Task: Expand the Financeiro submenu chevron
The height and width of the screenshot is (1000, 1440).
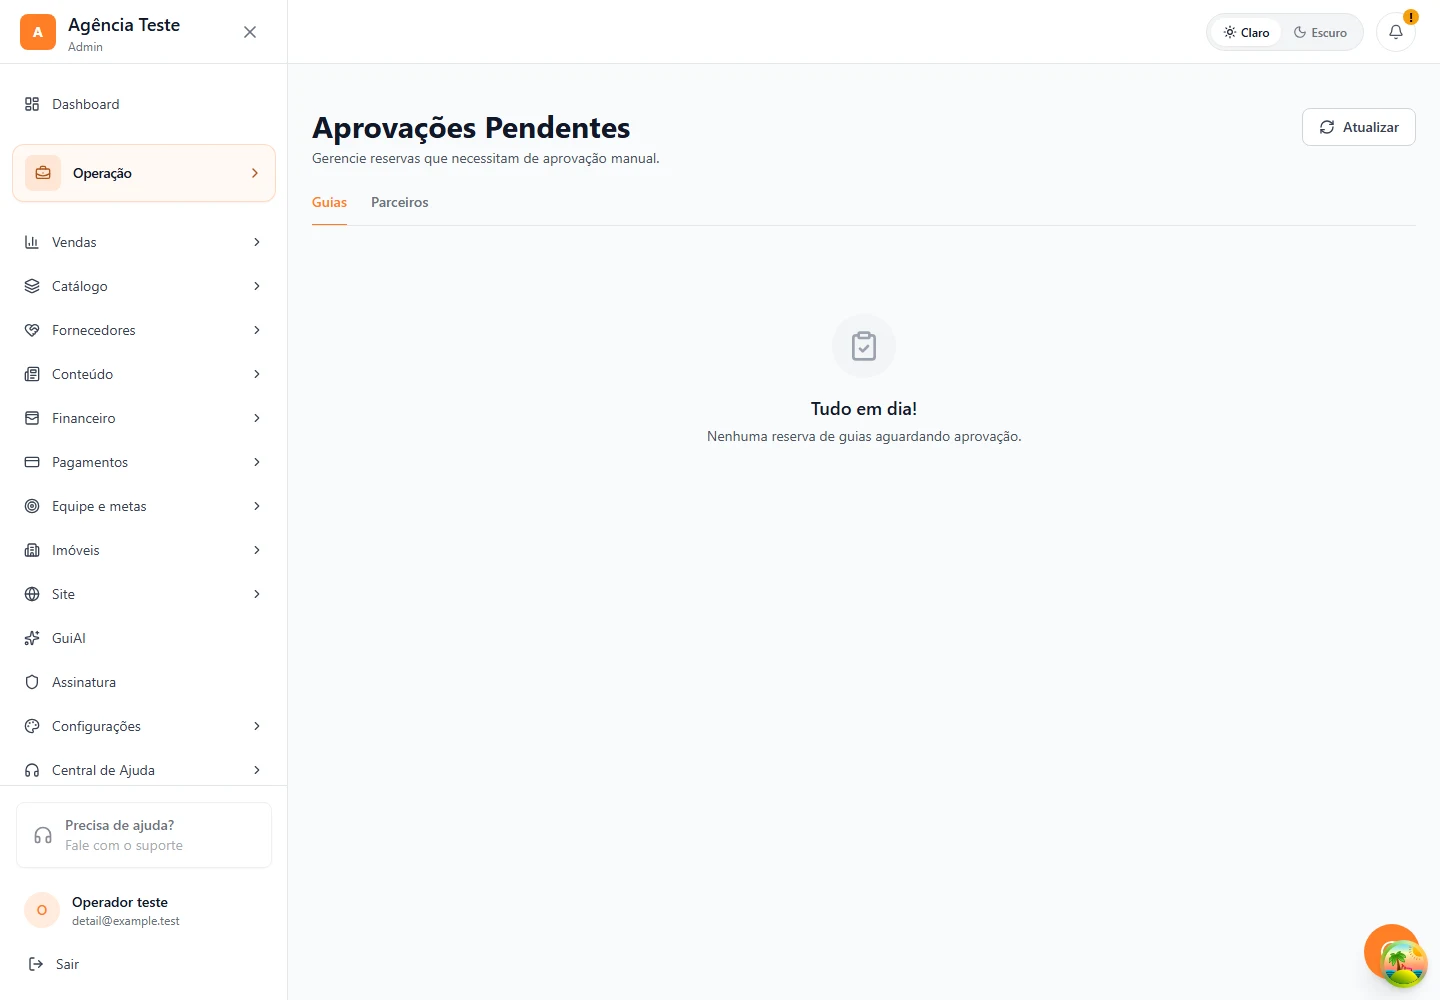Action: (257, 418)
